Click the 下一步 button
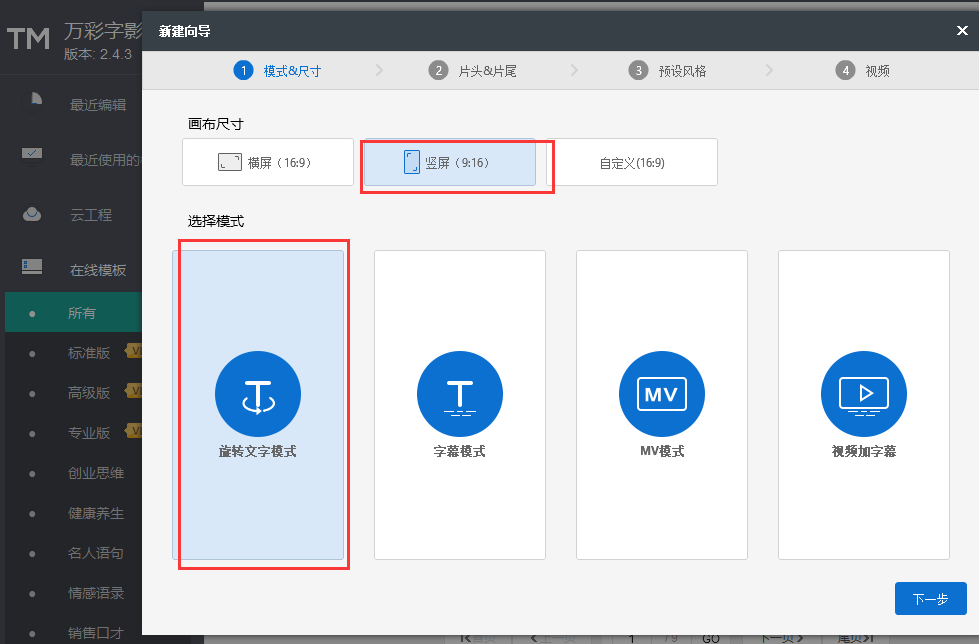The height and width of the screenshot is (644, 979). [x=930, y=598]
